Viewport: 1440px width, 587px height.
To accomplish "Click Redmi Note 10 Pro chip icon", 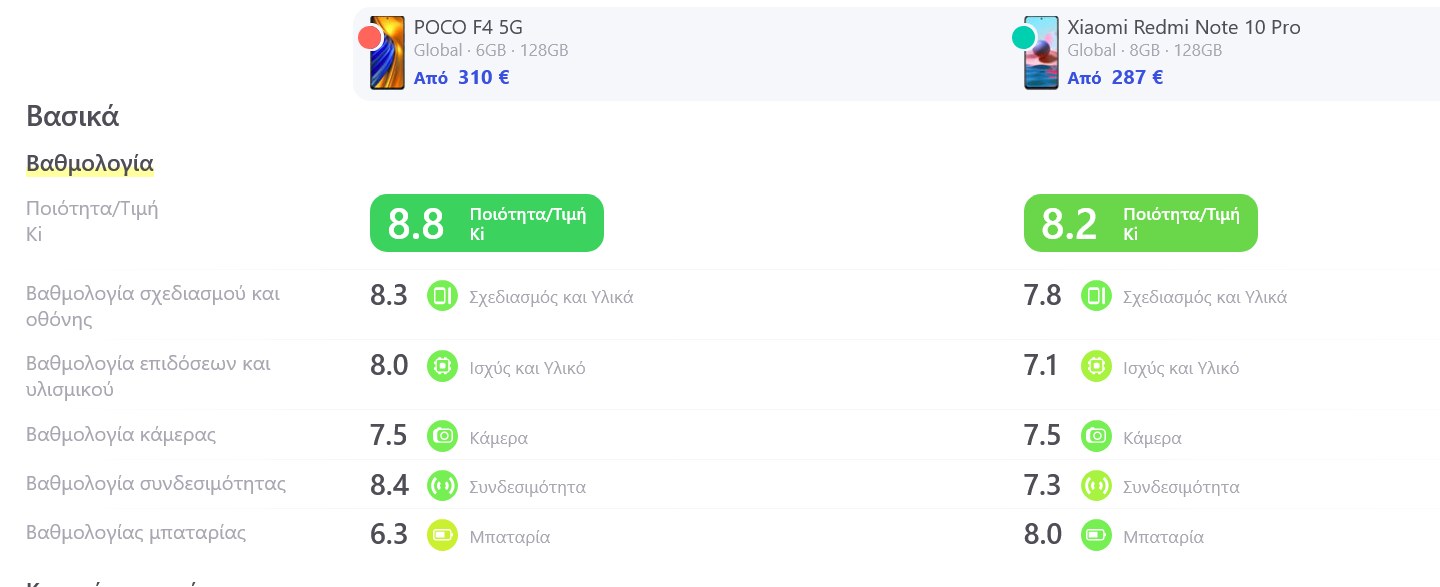I will pos(1096,366).
